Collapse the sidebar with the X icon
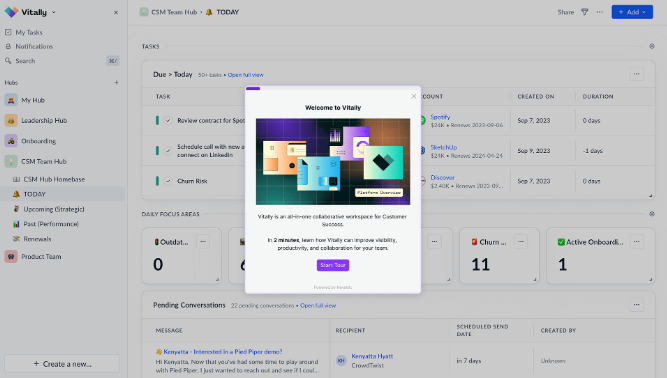This screenshot has height=378, width=667. click(x=116, y=13)
